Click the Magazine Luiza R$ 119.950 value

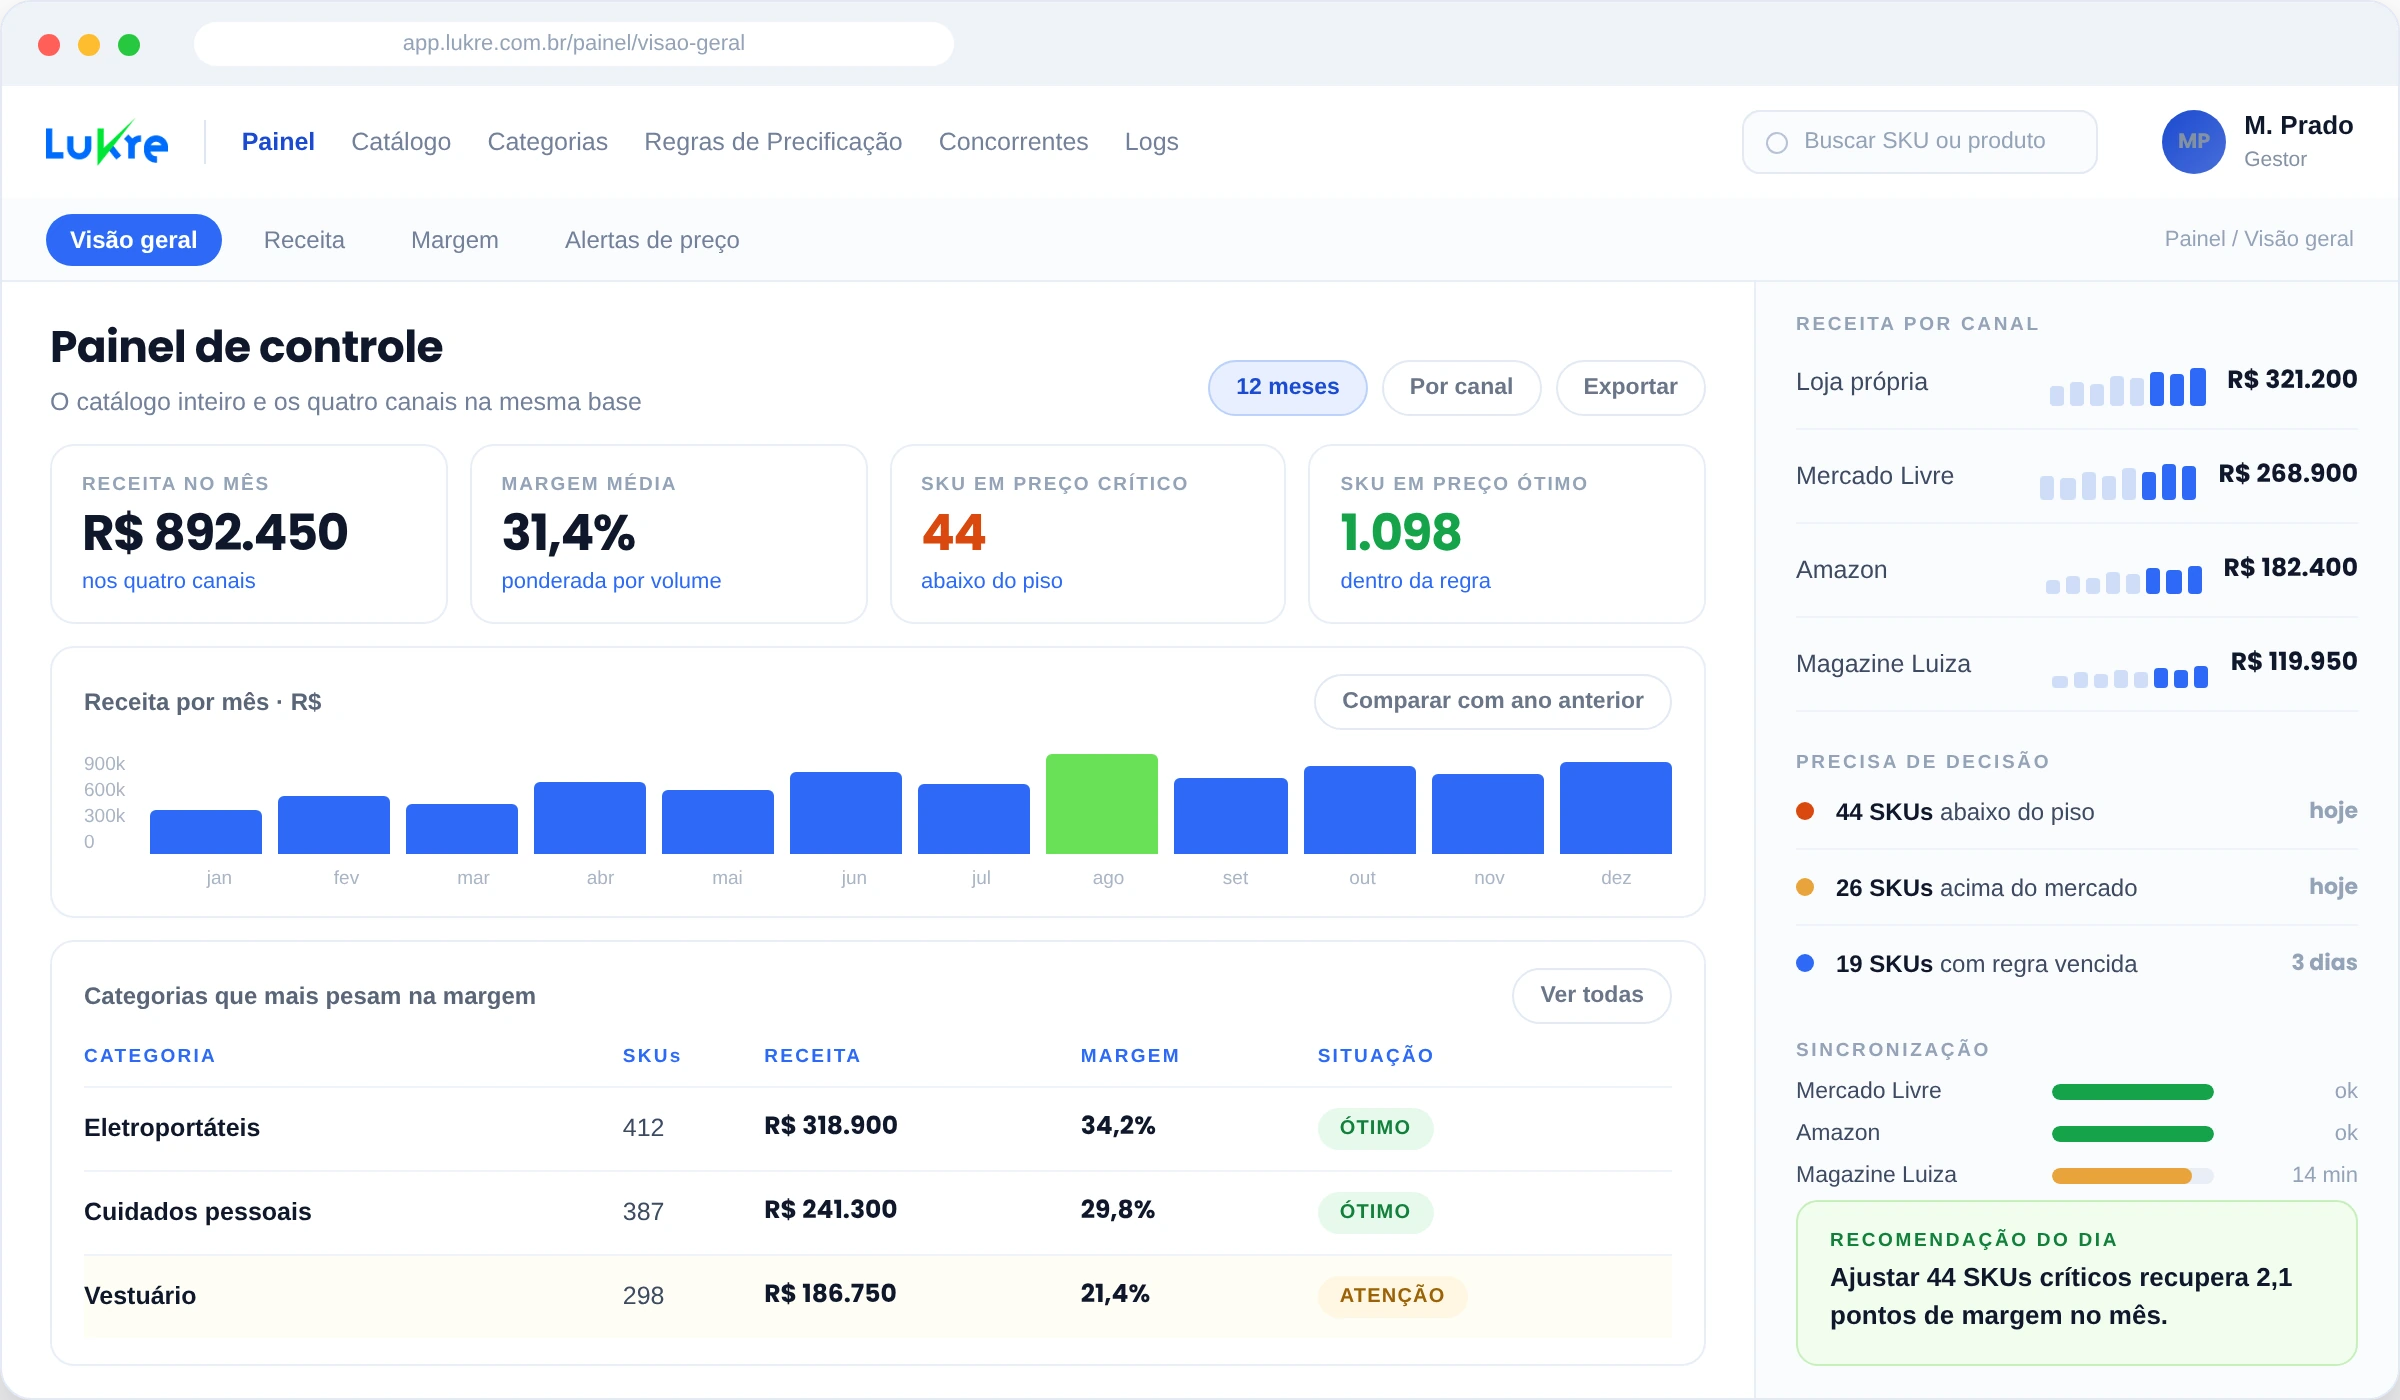coord(2294,662)
